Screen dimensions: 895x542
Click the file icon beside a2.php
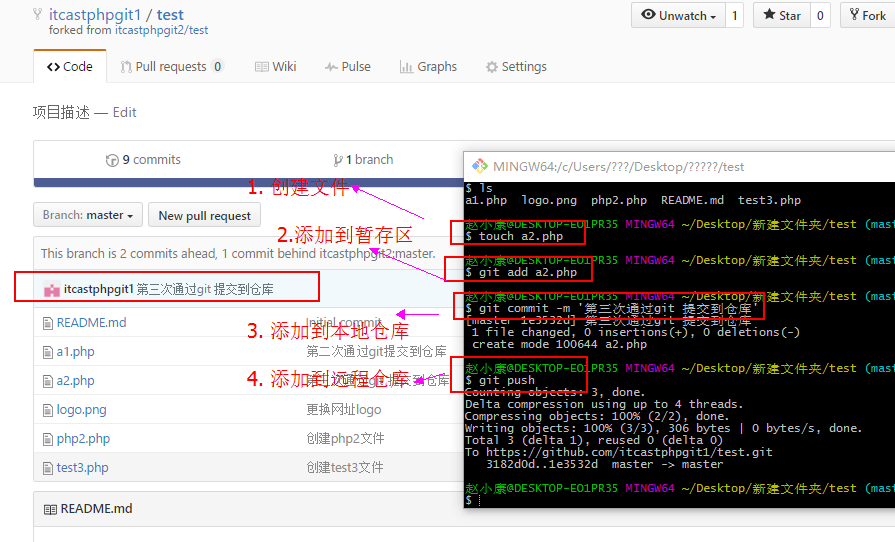click(x=48, y=382)
